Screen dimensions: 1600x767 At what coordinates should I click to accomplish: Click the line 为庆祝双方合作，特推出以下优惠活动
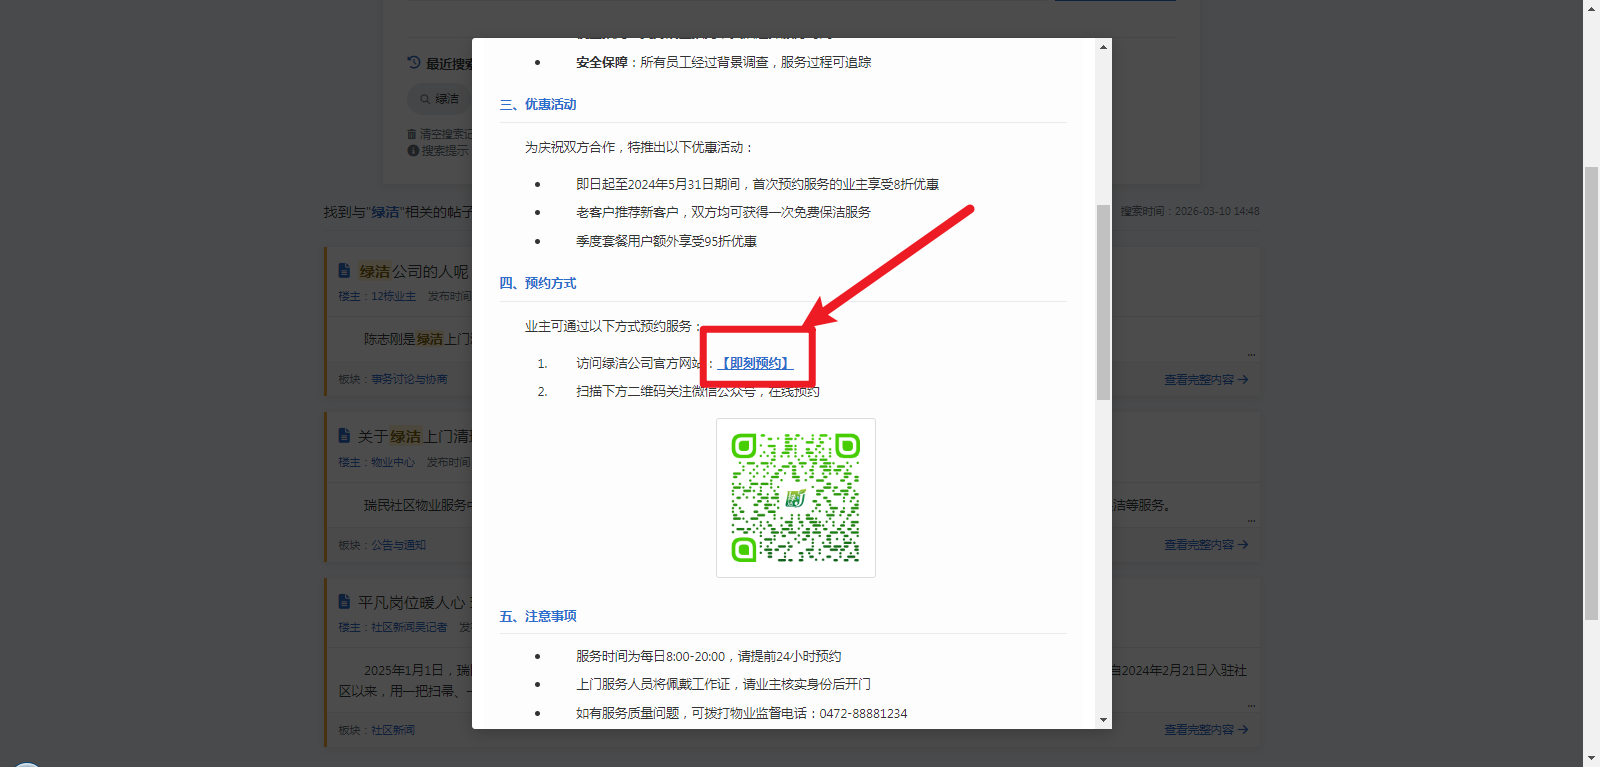[639, 147]
